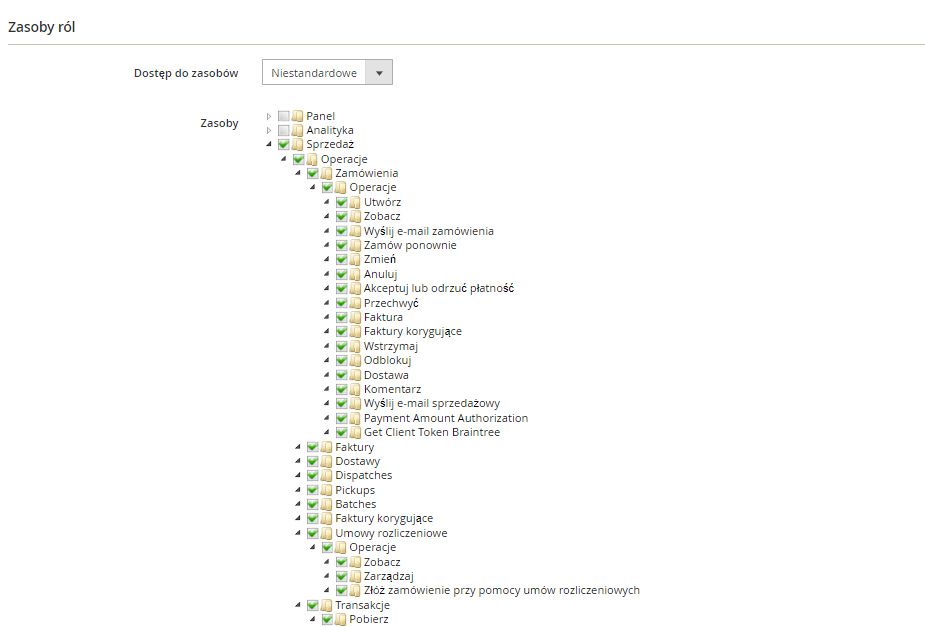
Task: Click the Get Client Token Braintree folder icon
Action: tap(355, 432)
